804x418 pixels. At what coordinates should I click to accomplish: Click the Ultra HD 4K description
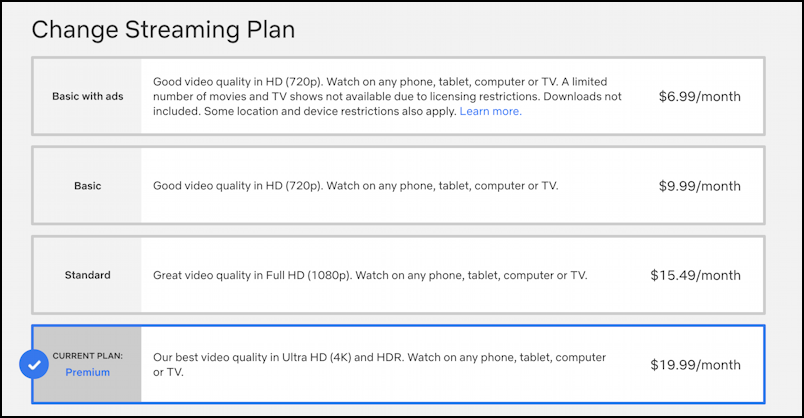[x=379, y=365]
